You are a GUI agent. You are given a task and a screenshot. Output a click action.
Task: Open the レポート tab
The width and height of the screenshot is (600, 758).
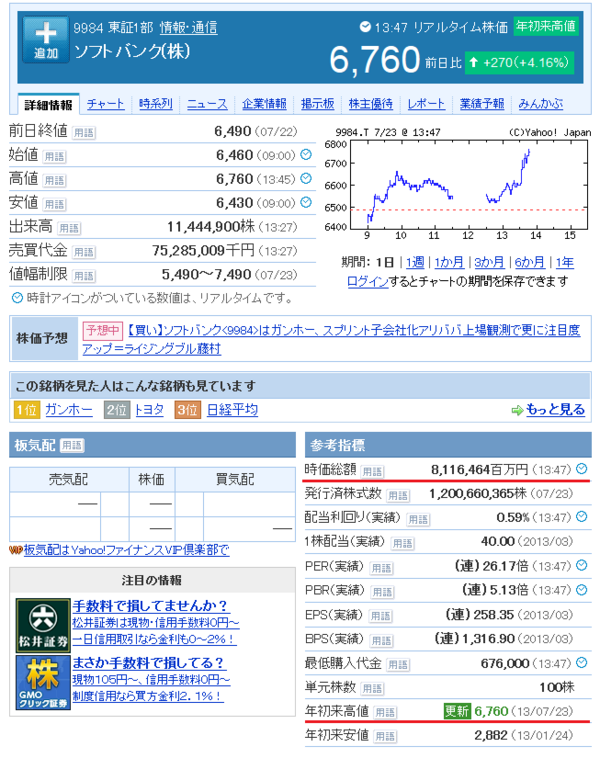(x=426, y=104)
